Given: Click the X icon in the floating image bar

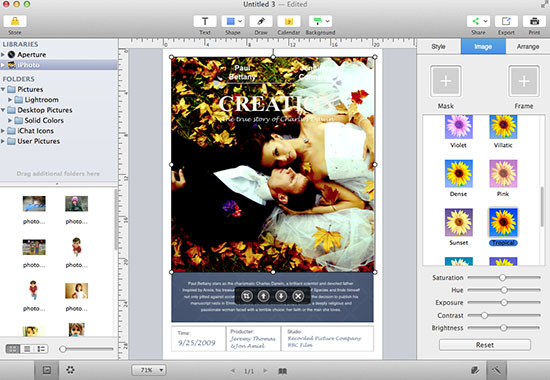Looking at the screenshot, I should coord(298,296).
